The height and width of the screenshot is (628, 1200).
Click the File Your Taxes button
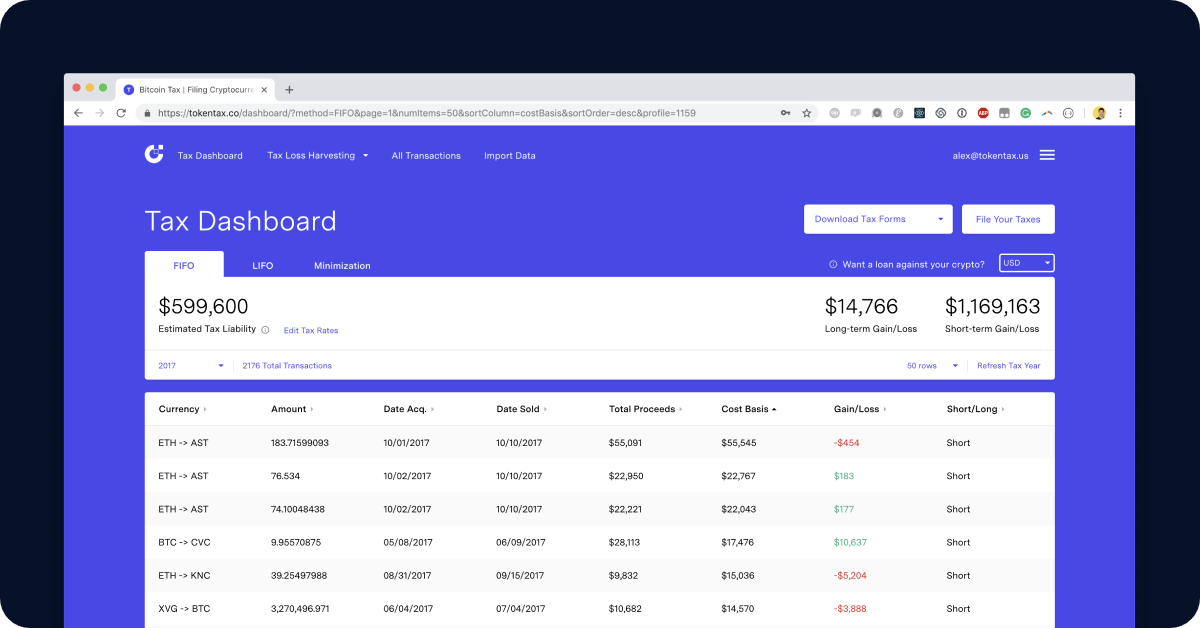pyautogui.click(x=1007, y=219)
